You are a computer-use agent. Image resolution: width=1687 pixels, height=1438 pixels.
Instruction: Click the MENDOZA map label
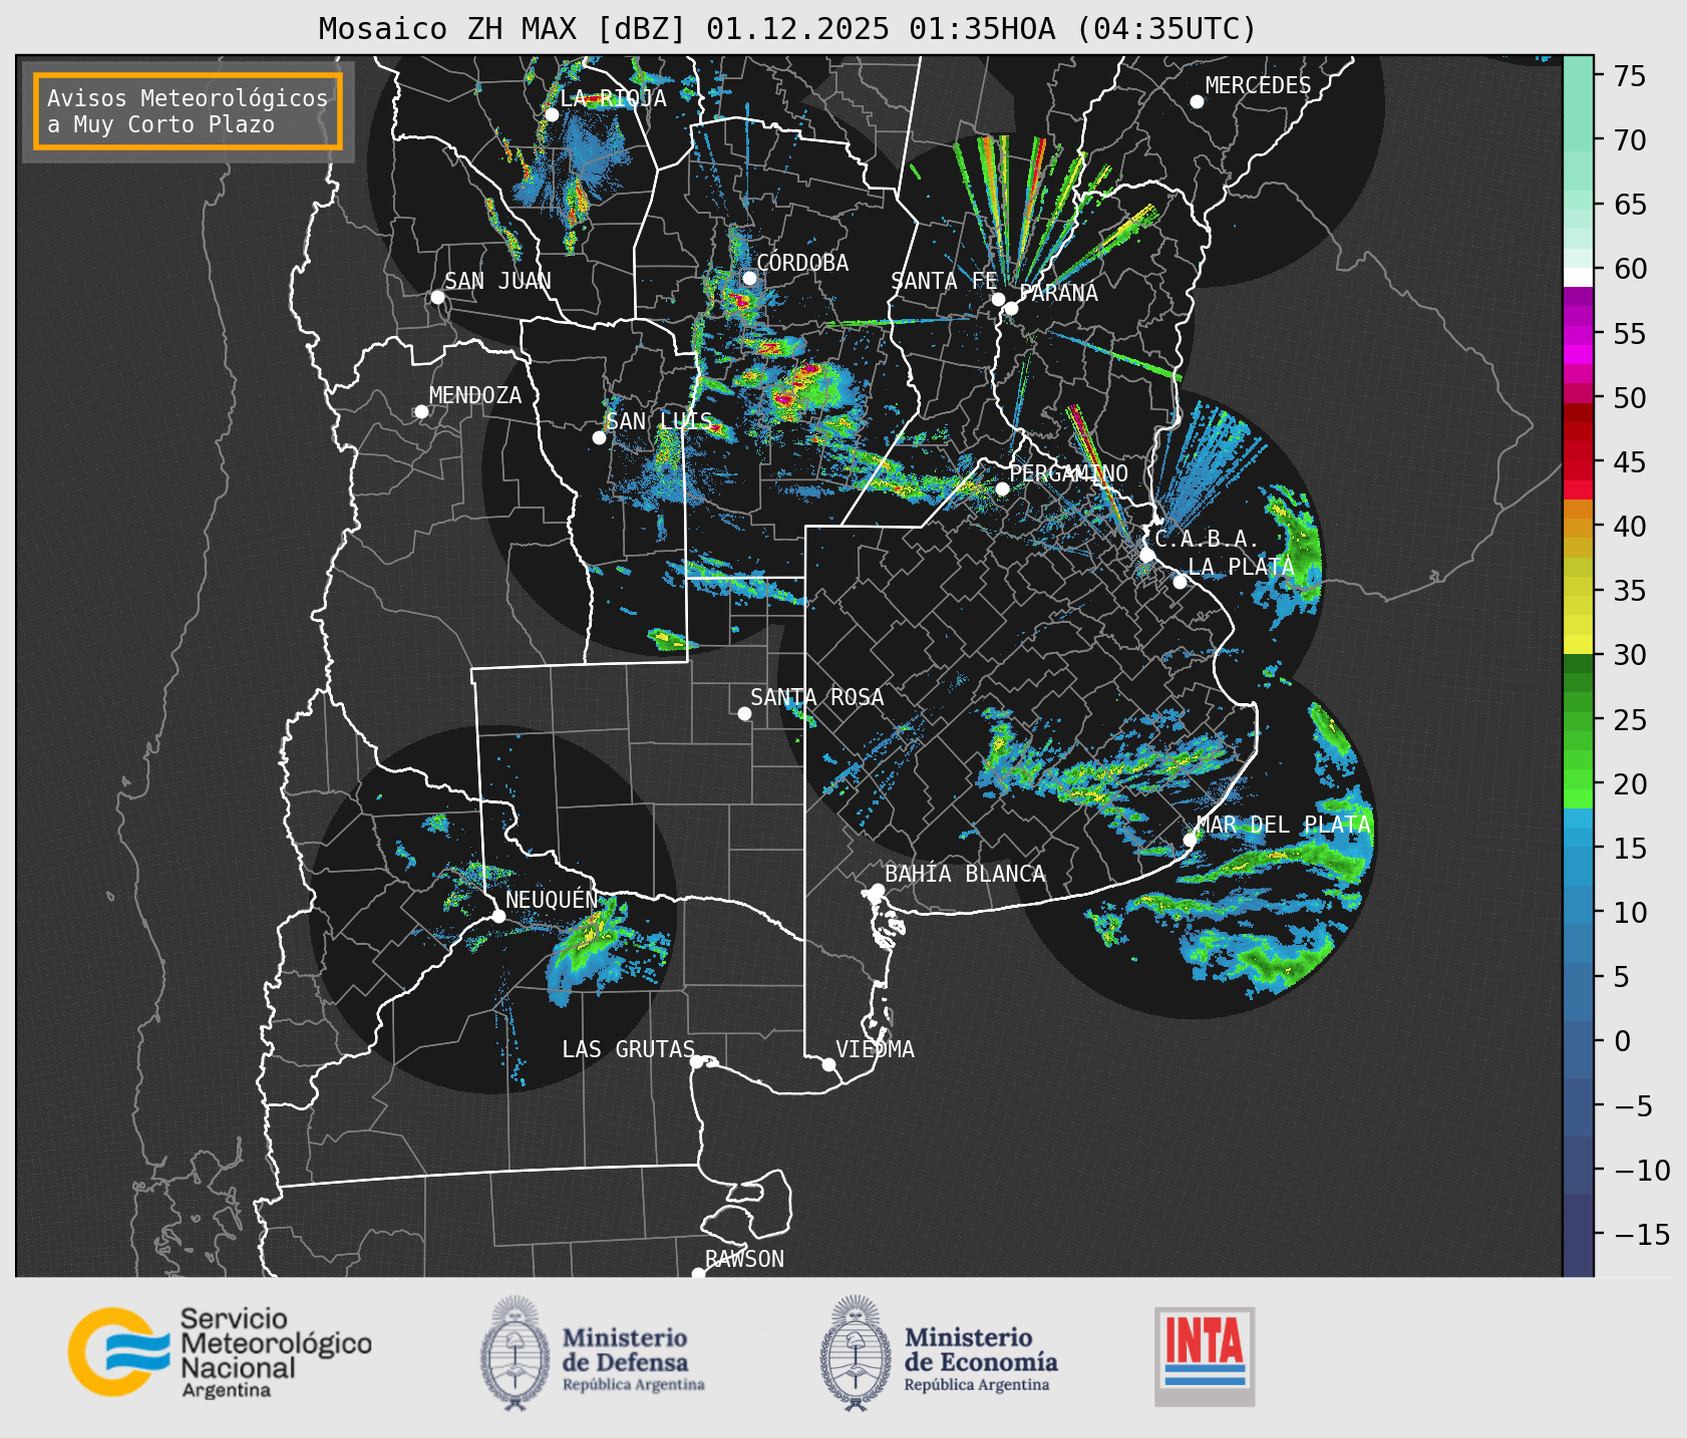475,396
